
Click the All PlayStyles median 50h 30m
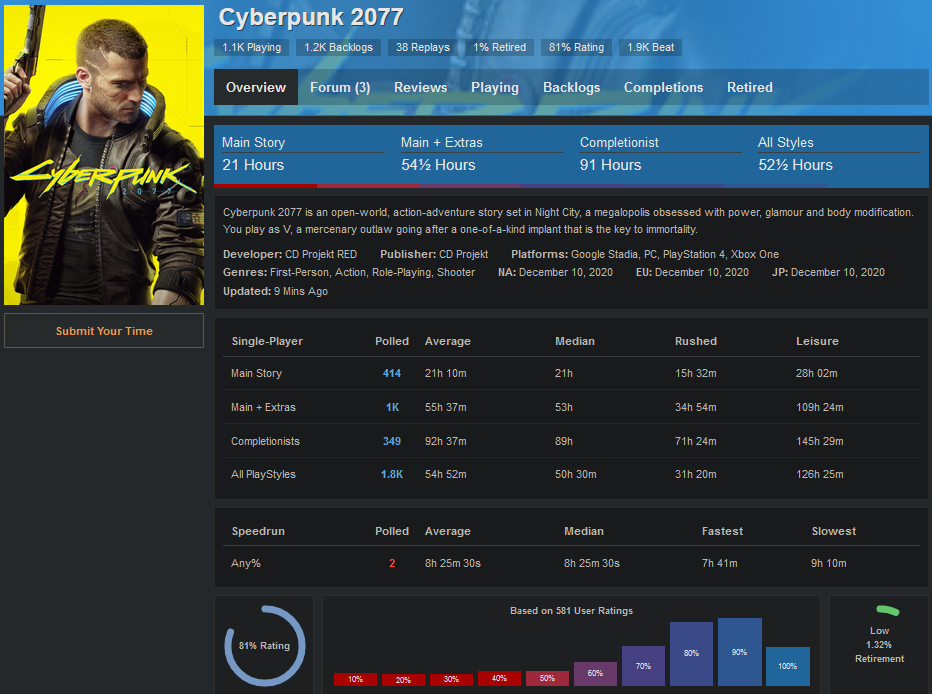(x=575, y=474)
